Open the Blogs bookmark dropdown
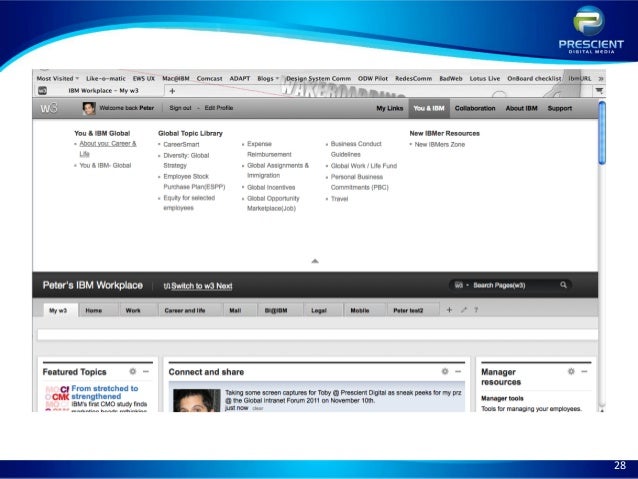The width and height of the screenshot is (638, 479). click(268, 79)
